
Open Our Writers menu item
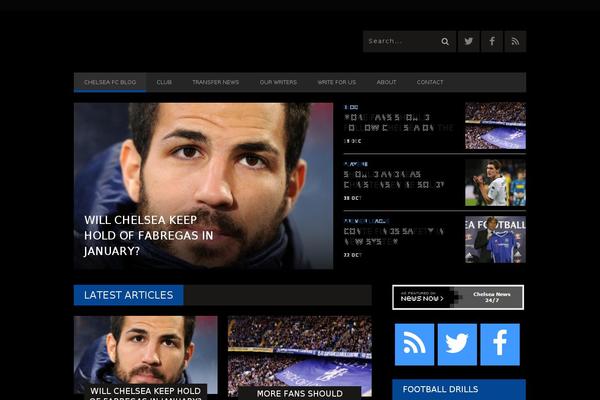click(278, 82)
